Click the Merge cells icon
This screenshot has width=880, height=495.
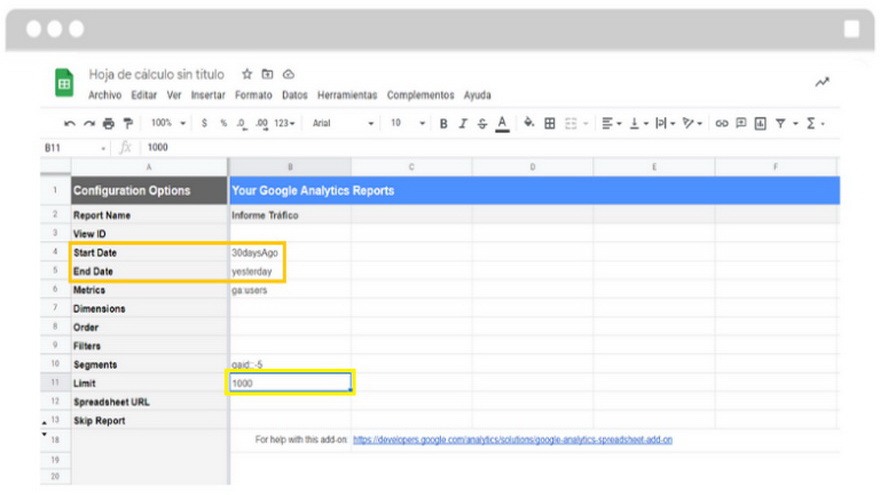tap(571, 123)
